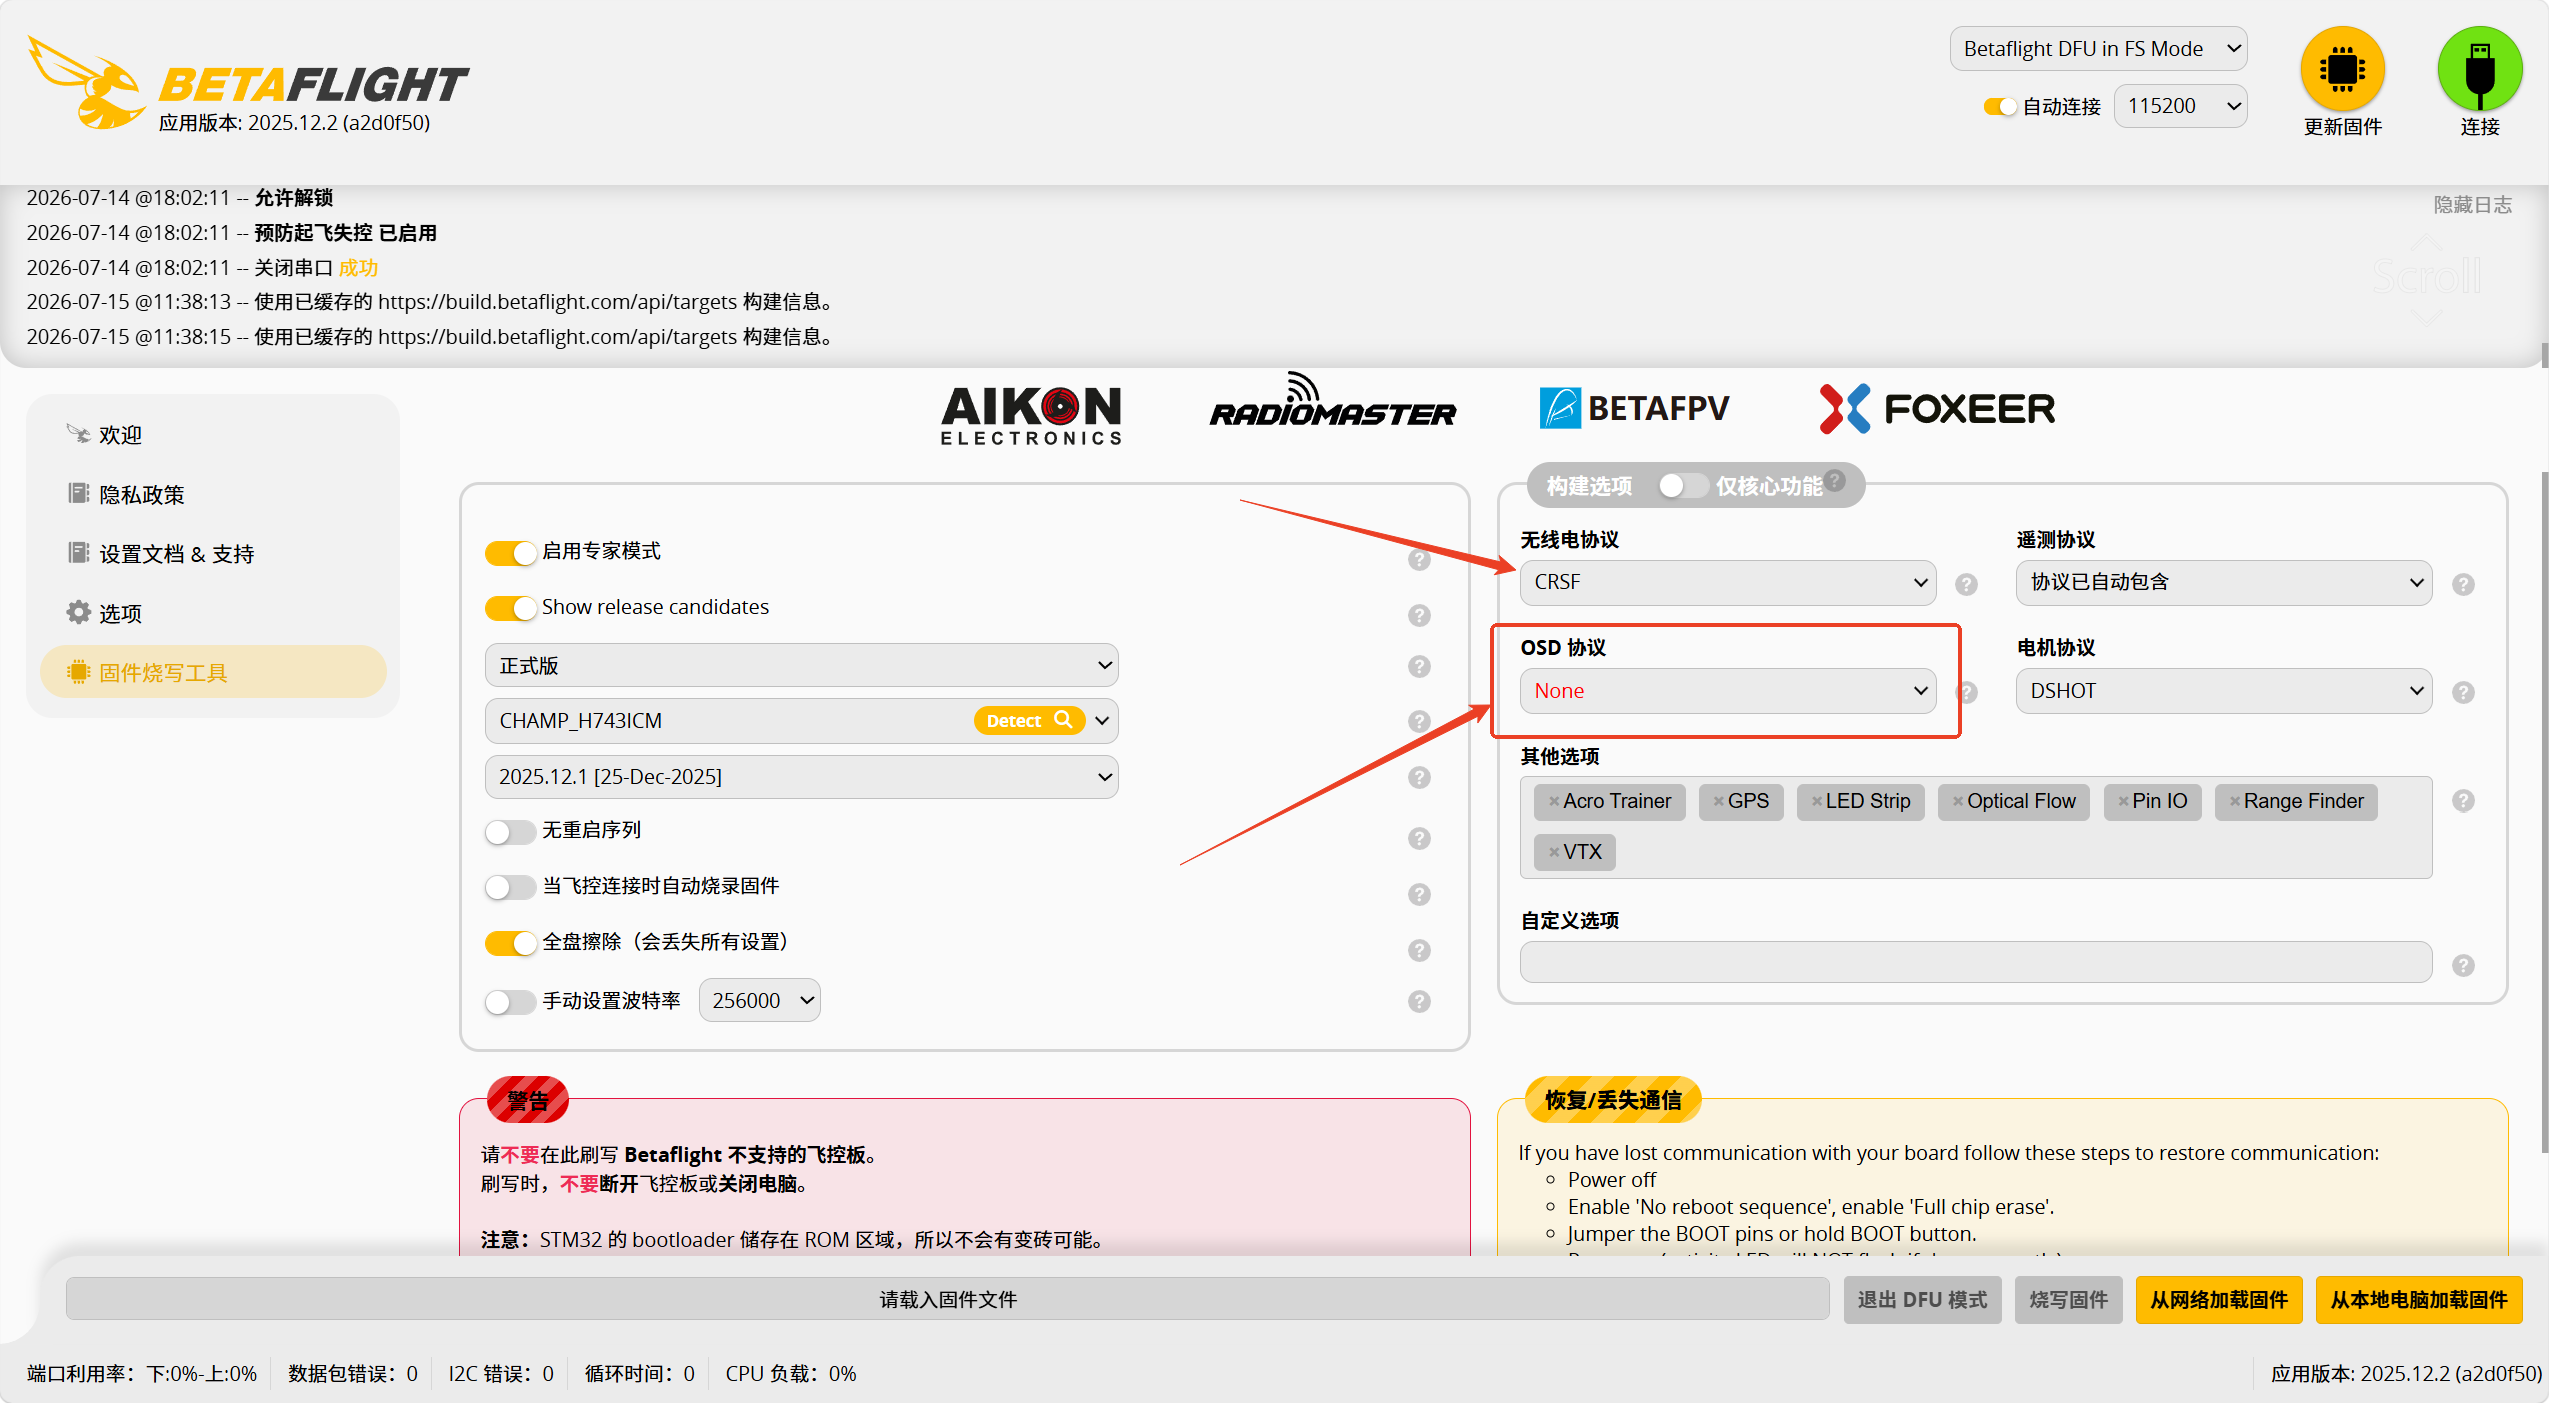Click the Detect board button
The width and height of the screenshot is (2549, 1403).
(1029, 720)
